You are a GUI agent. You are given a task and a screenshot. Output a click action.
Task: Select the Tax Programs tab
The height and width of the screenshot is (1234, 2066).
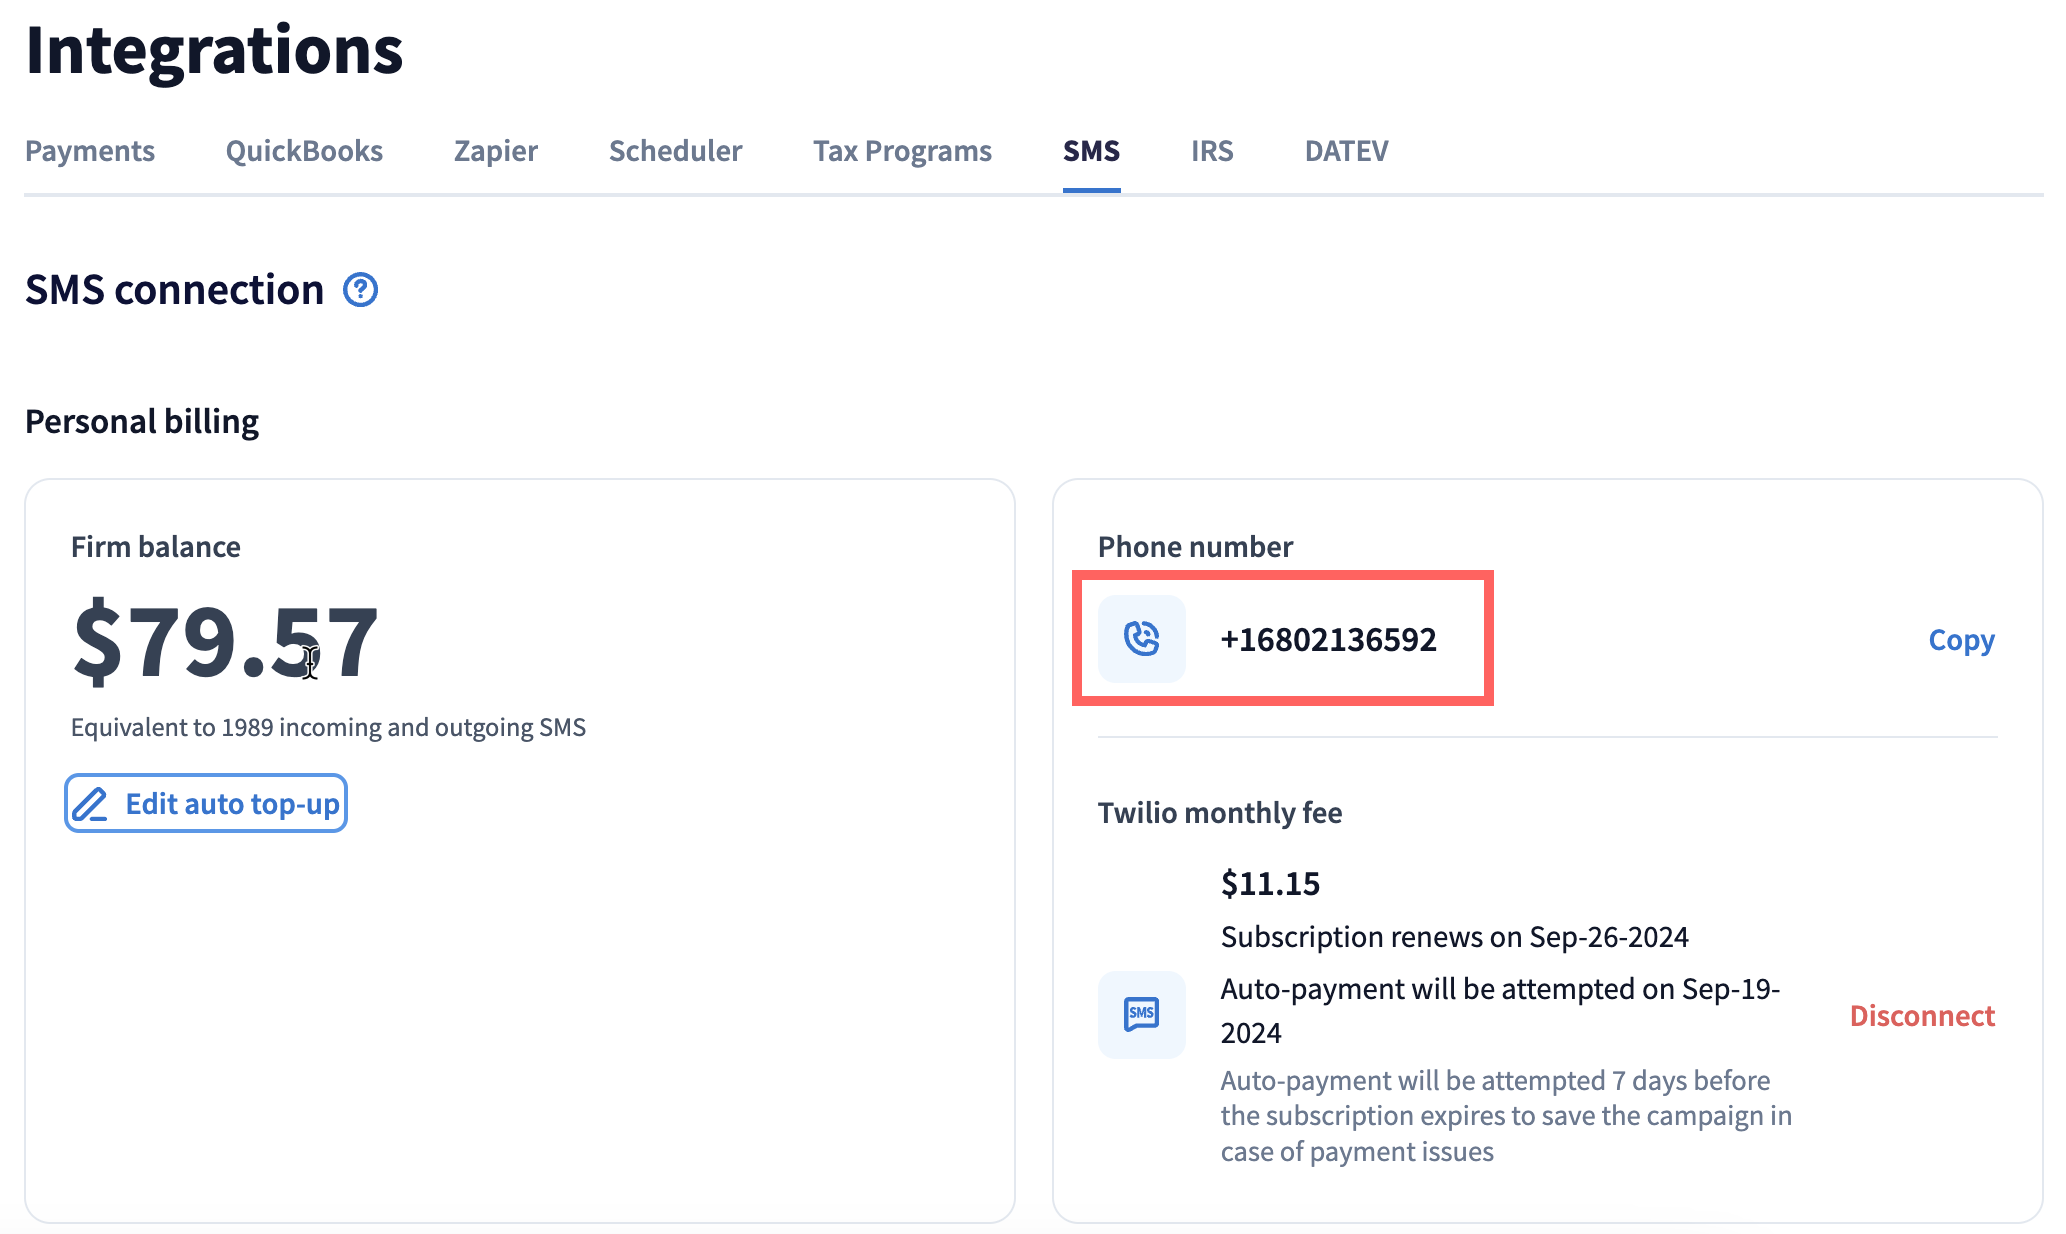(902, 151)
